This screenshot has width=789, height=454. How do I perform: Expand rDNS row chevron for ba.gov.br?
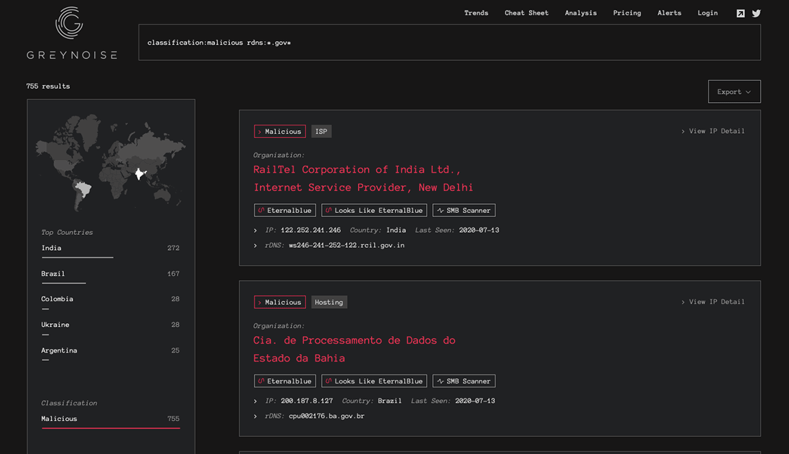pyautogui.click(x=256, y=416)
